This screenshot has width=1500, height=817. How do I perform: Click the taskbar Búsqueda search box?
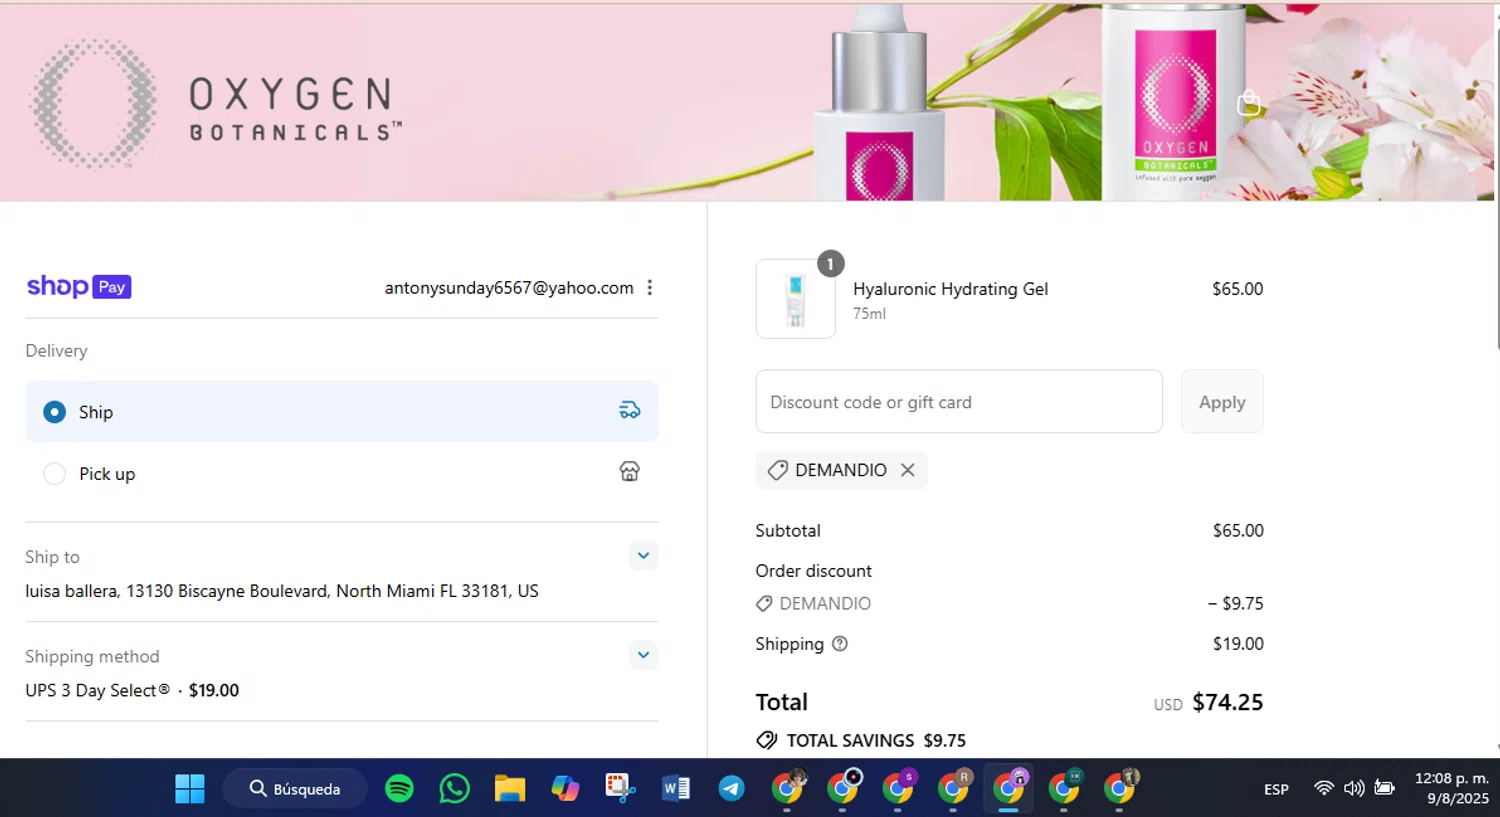pyautogui.click(x=295, y=789)
